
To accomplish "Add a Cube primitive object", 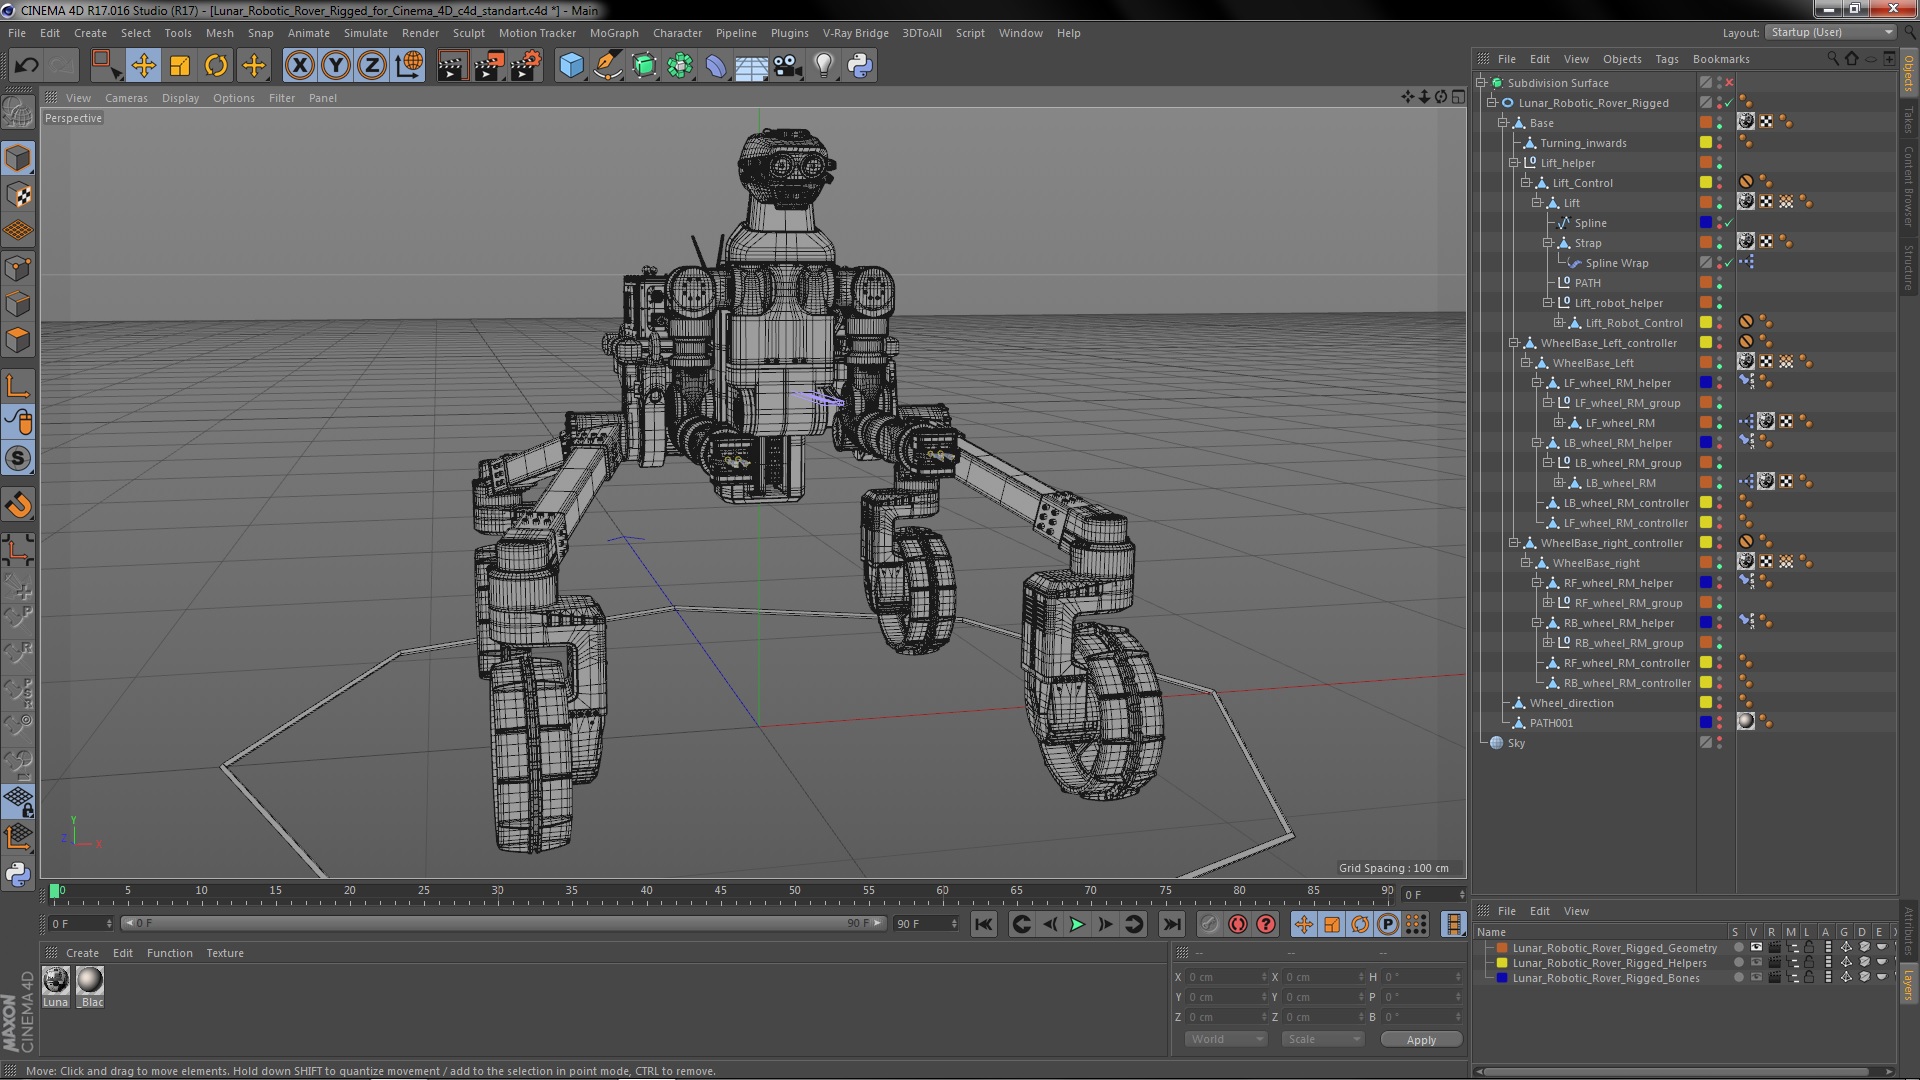I will click(571, 66).
